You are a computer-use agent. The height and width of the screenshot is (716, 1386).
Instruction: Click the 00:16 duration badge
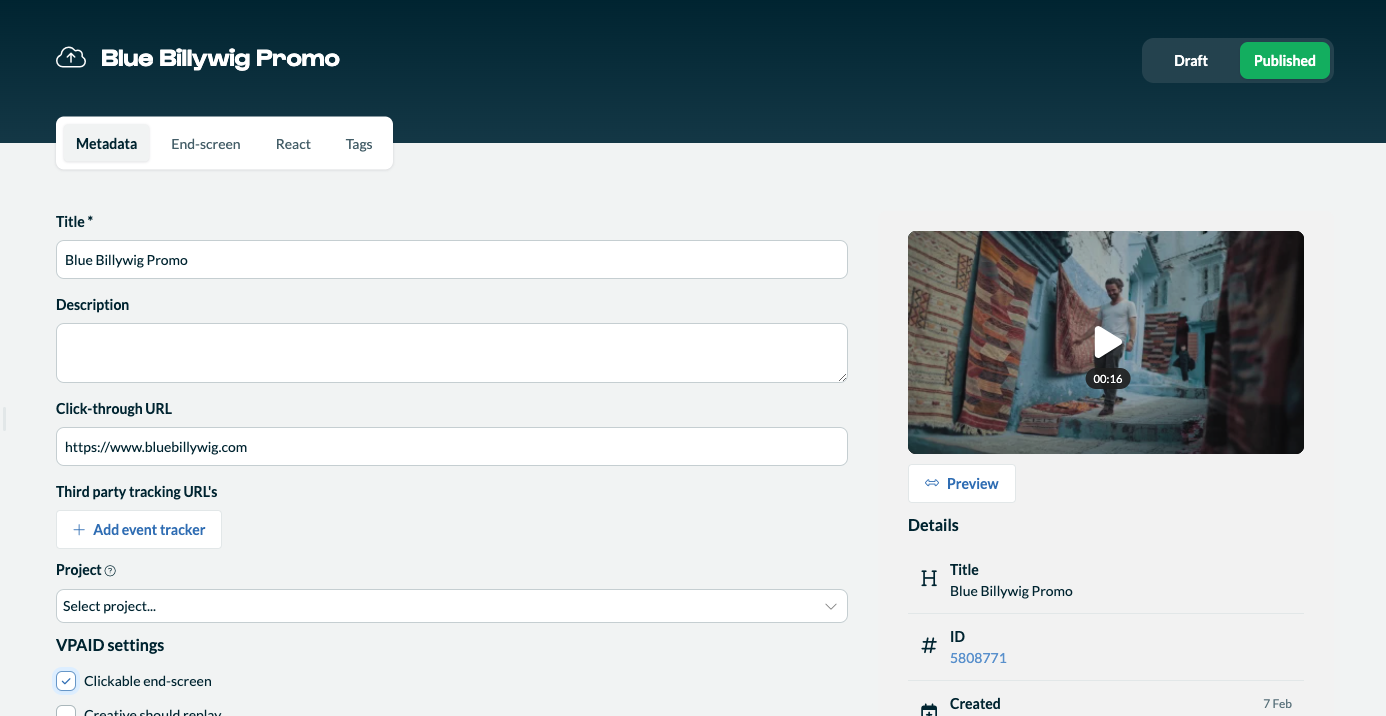pyautogui.click(x=1107, y=379)
